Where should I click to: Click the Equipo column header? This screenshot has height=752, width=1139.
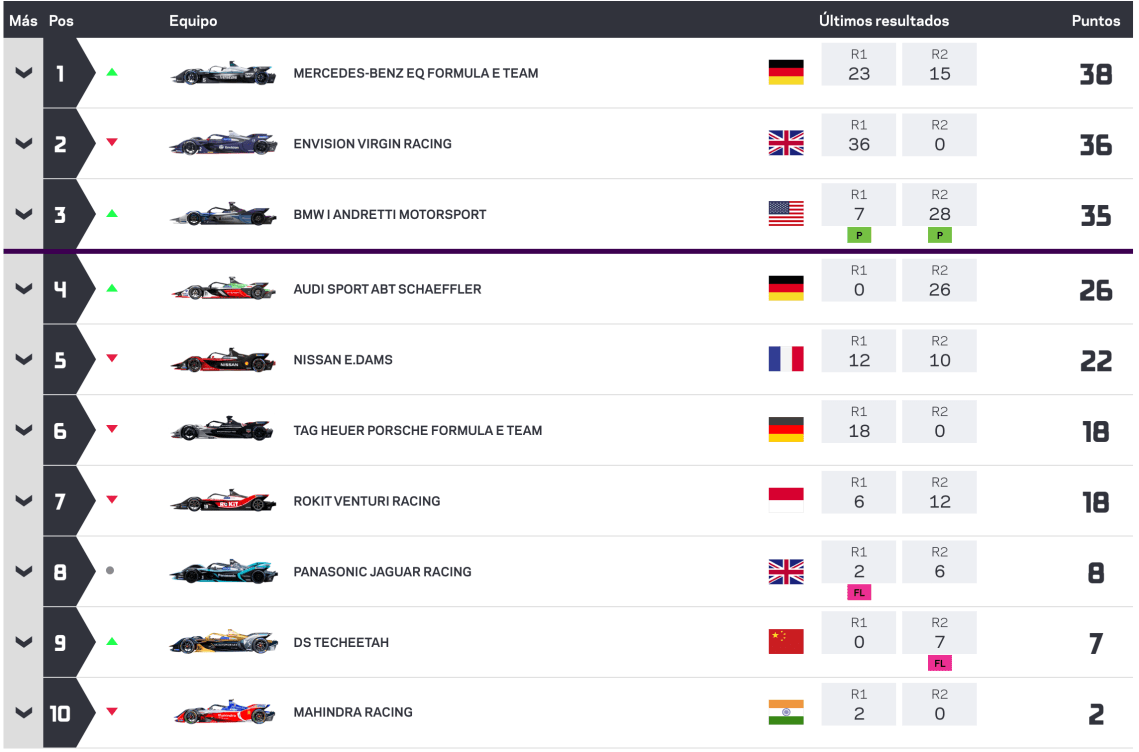tap(193, 20)
